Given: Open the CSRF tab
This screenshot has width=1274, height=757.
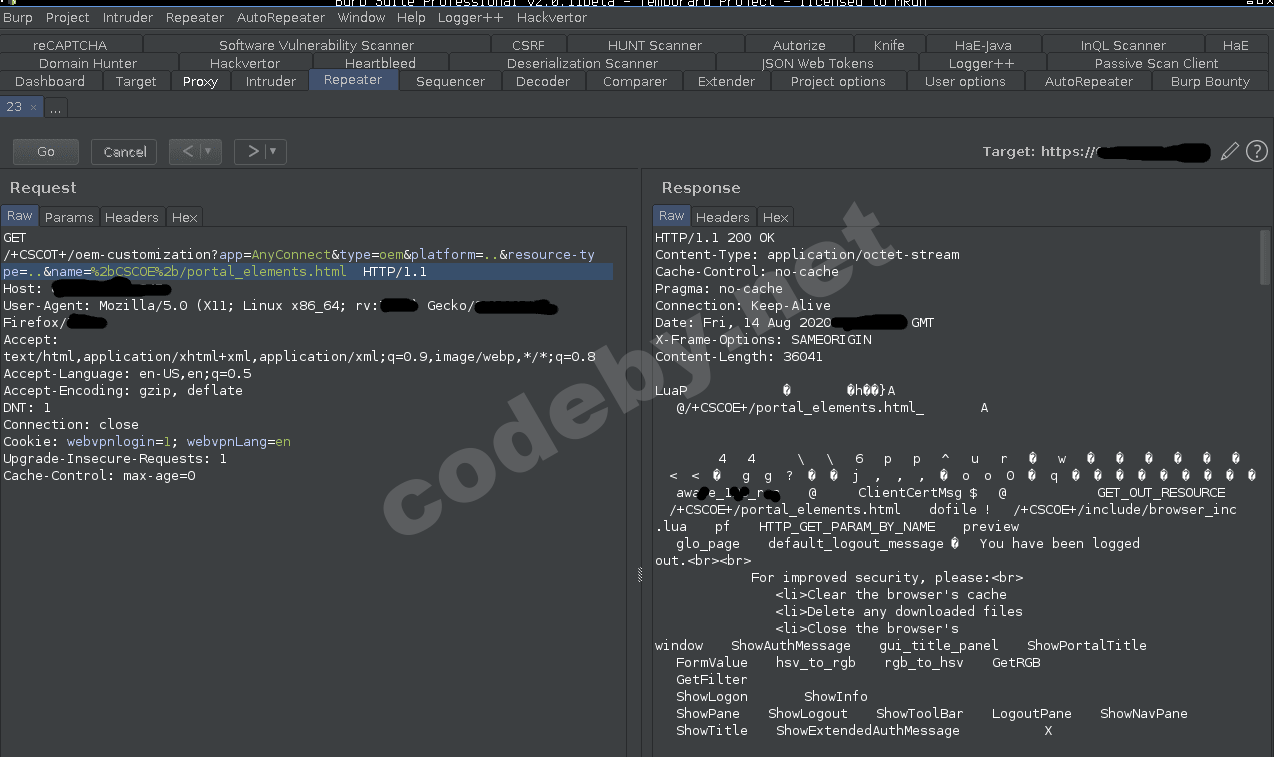Looking at the screenshot, I should point(528,45).
